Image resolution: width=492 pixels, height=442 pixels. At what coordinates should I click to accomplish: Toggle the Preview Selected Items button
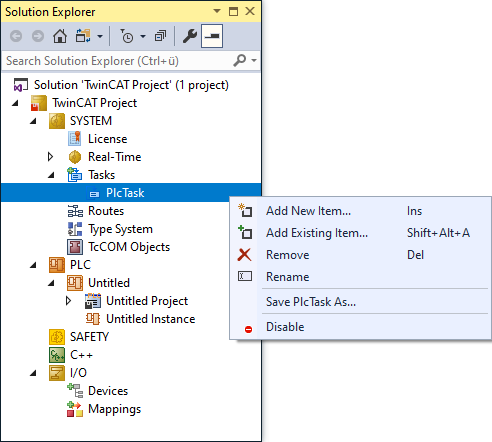[x=212, y=36]
